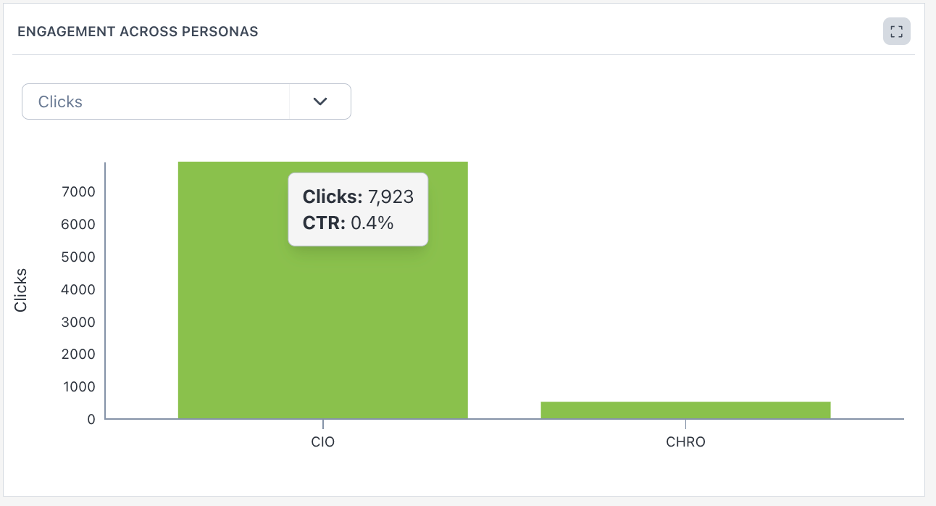Click the 7000 y-axis tick label
This screenshot has width=936, height=506.
tap(78, 192)
